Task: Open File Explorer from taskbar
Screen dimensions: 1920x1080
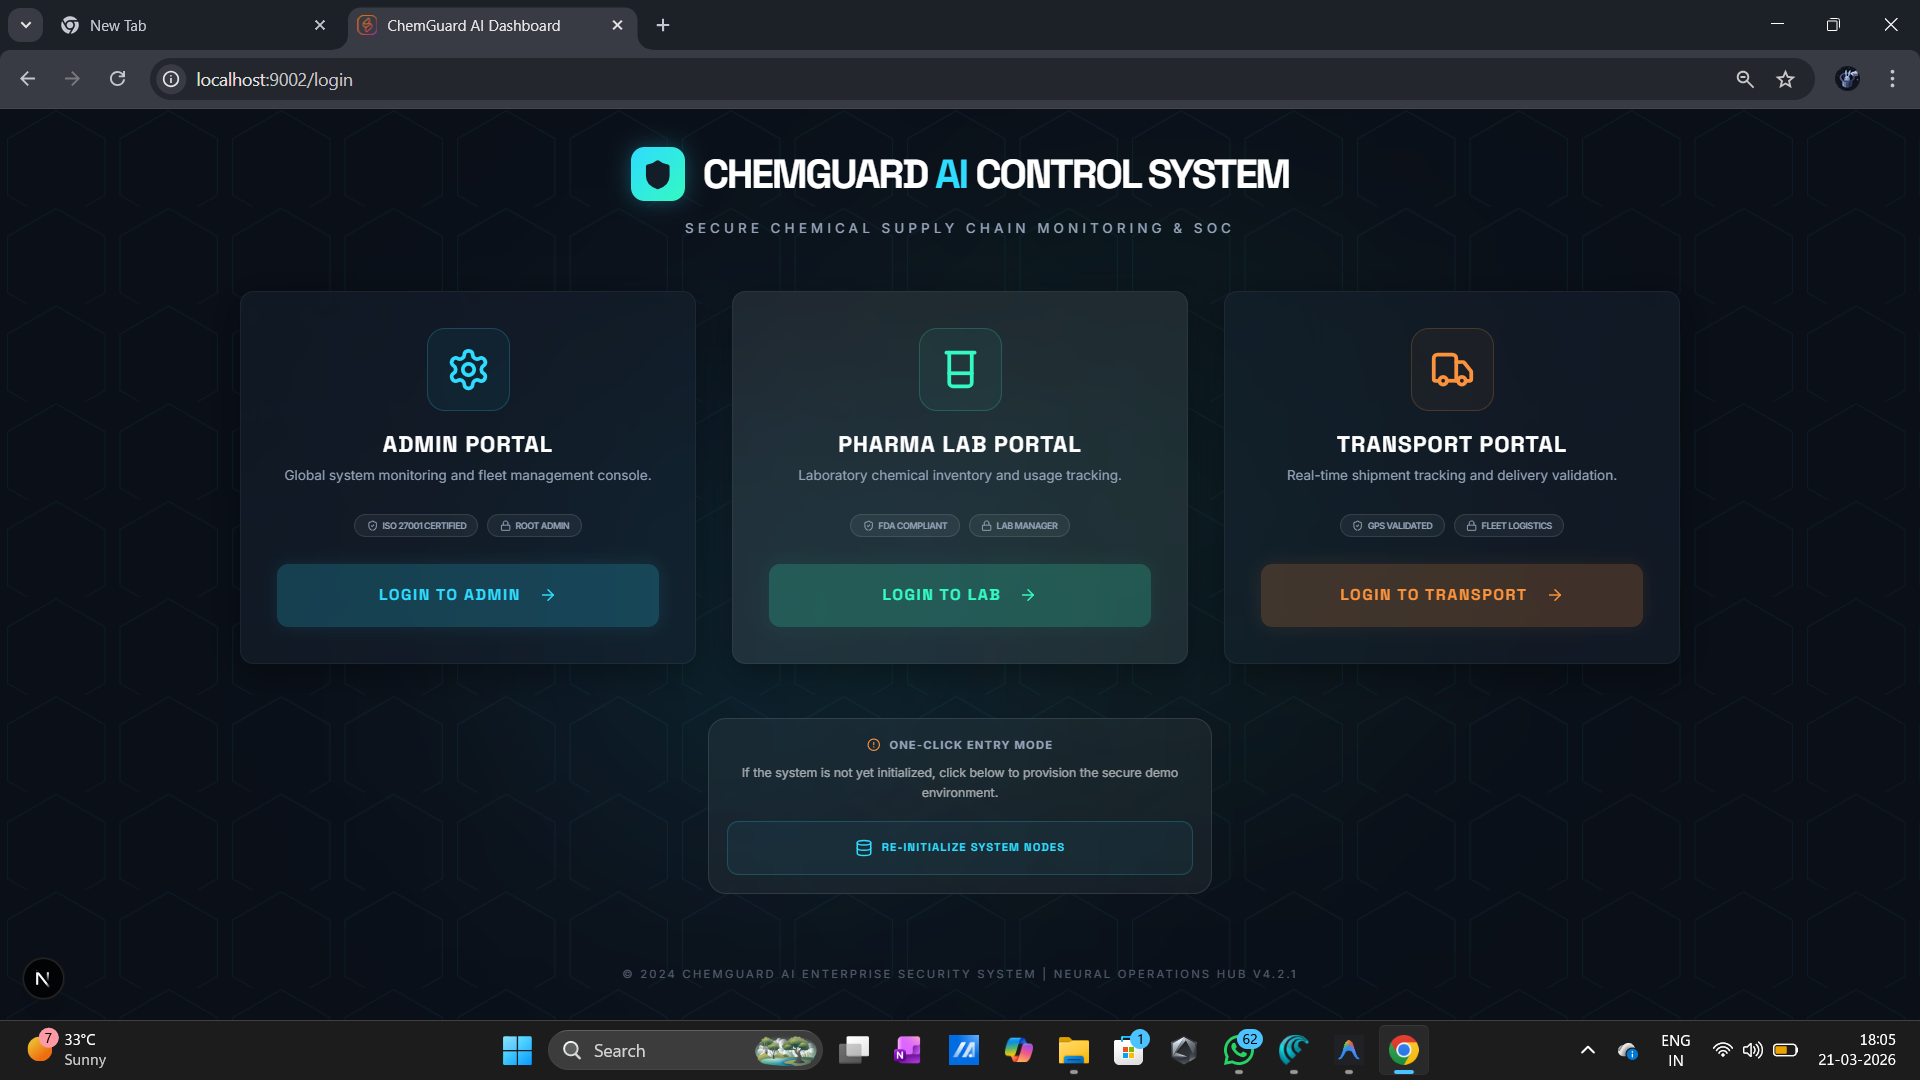Action: tap(1074, 1050)
